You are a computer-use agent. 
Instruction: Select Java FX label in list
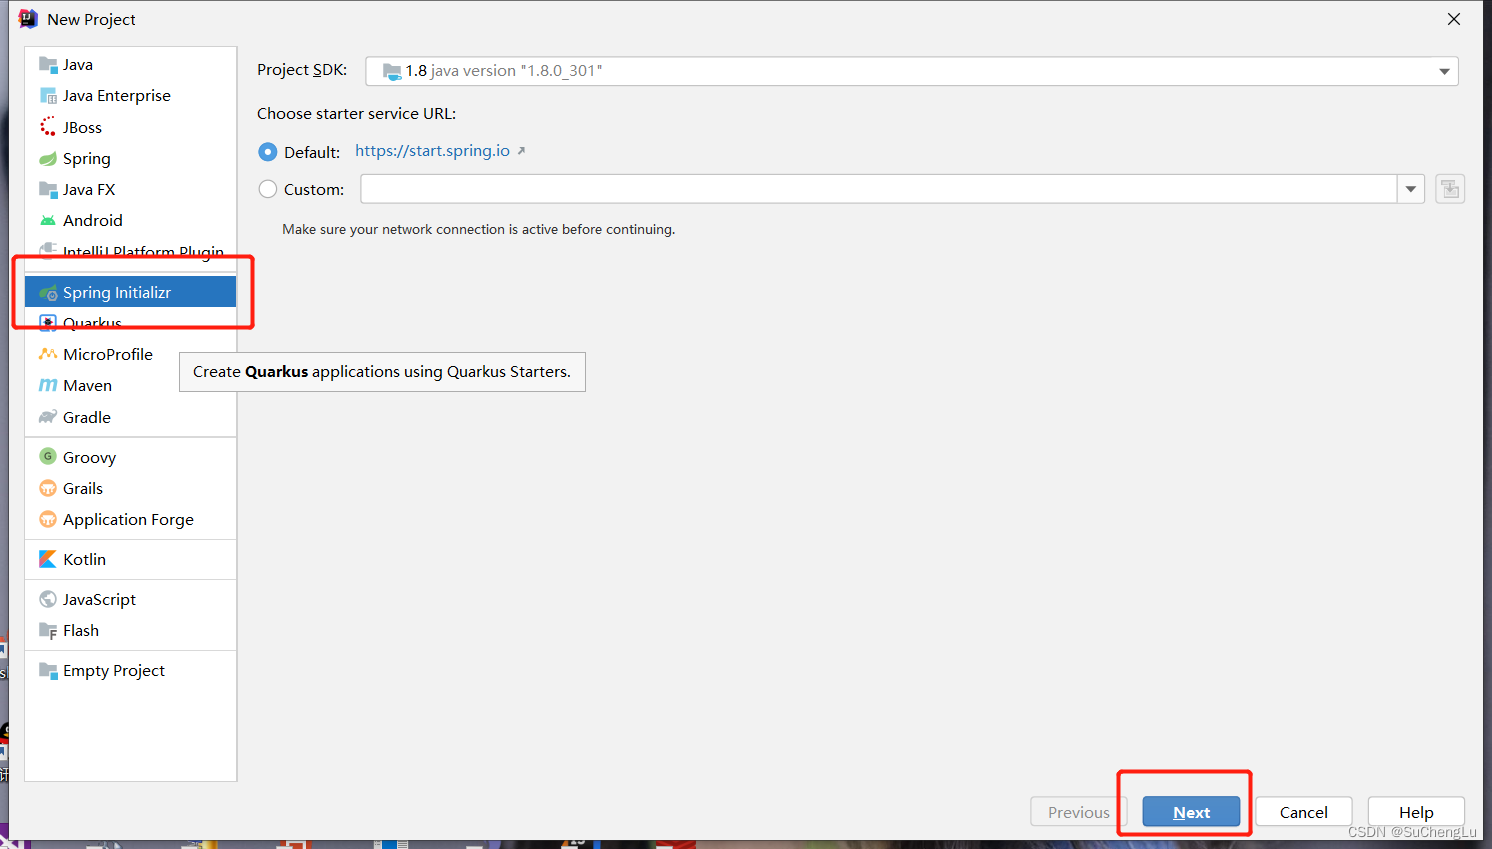89,189
